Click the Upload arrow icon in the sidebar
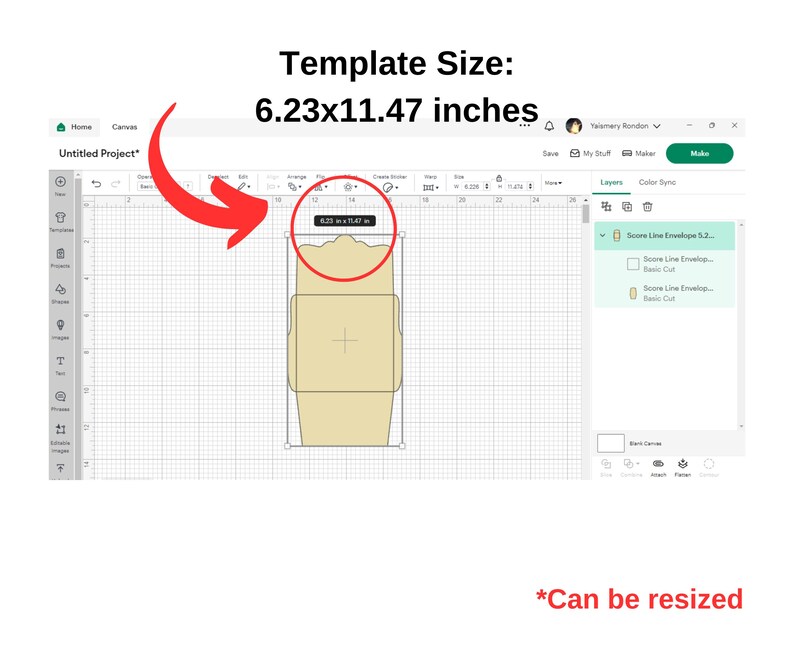Viewport: 794px width, 666px height. [60, 468]
